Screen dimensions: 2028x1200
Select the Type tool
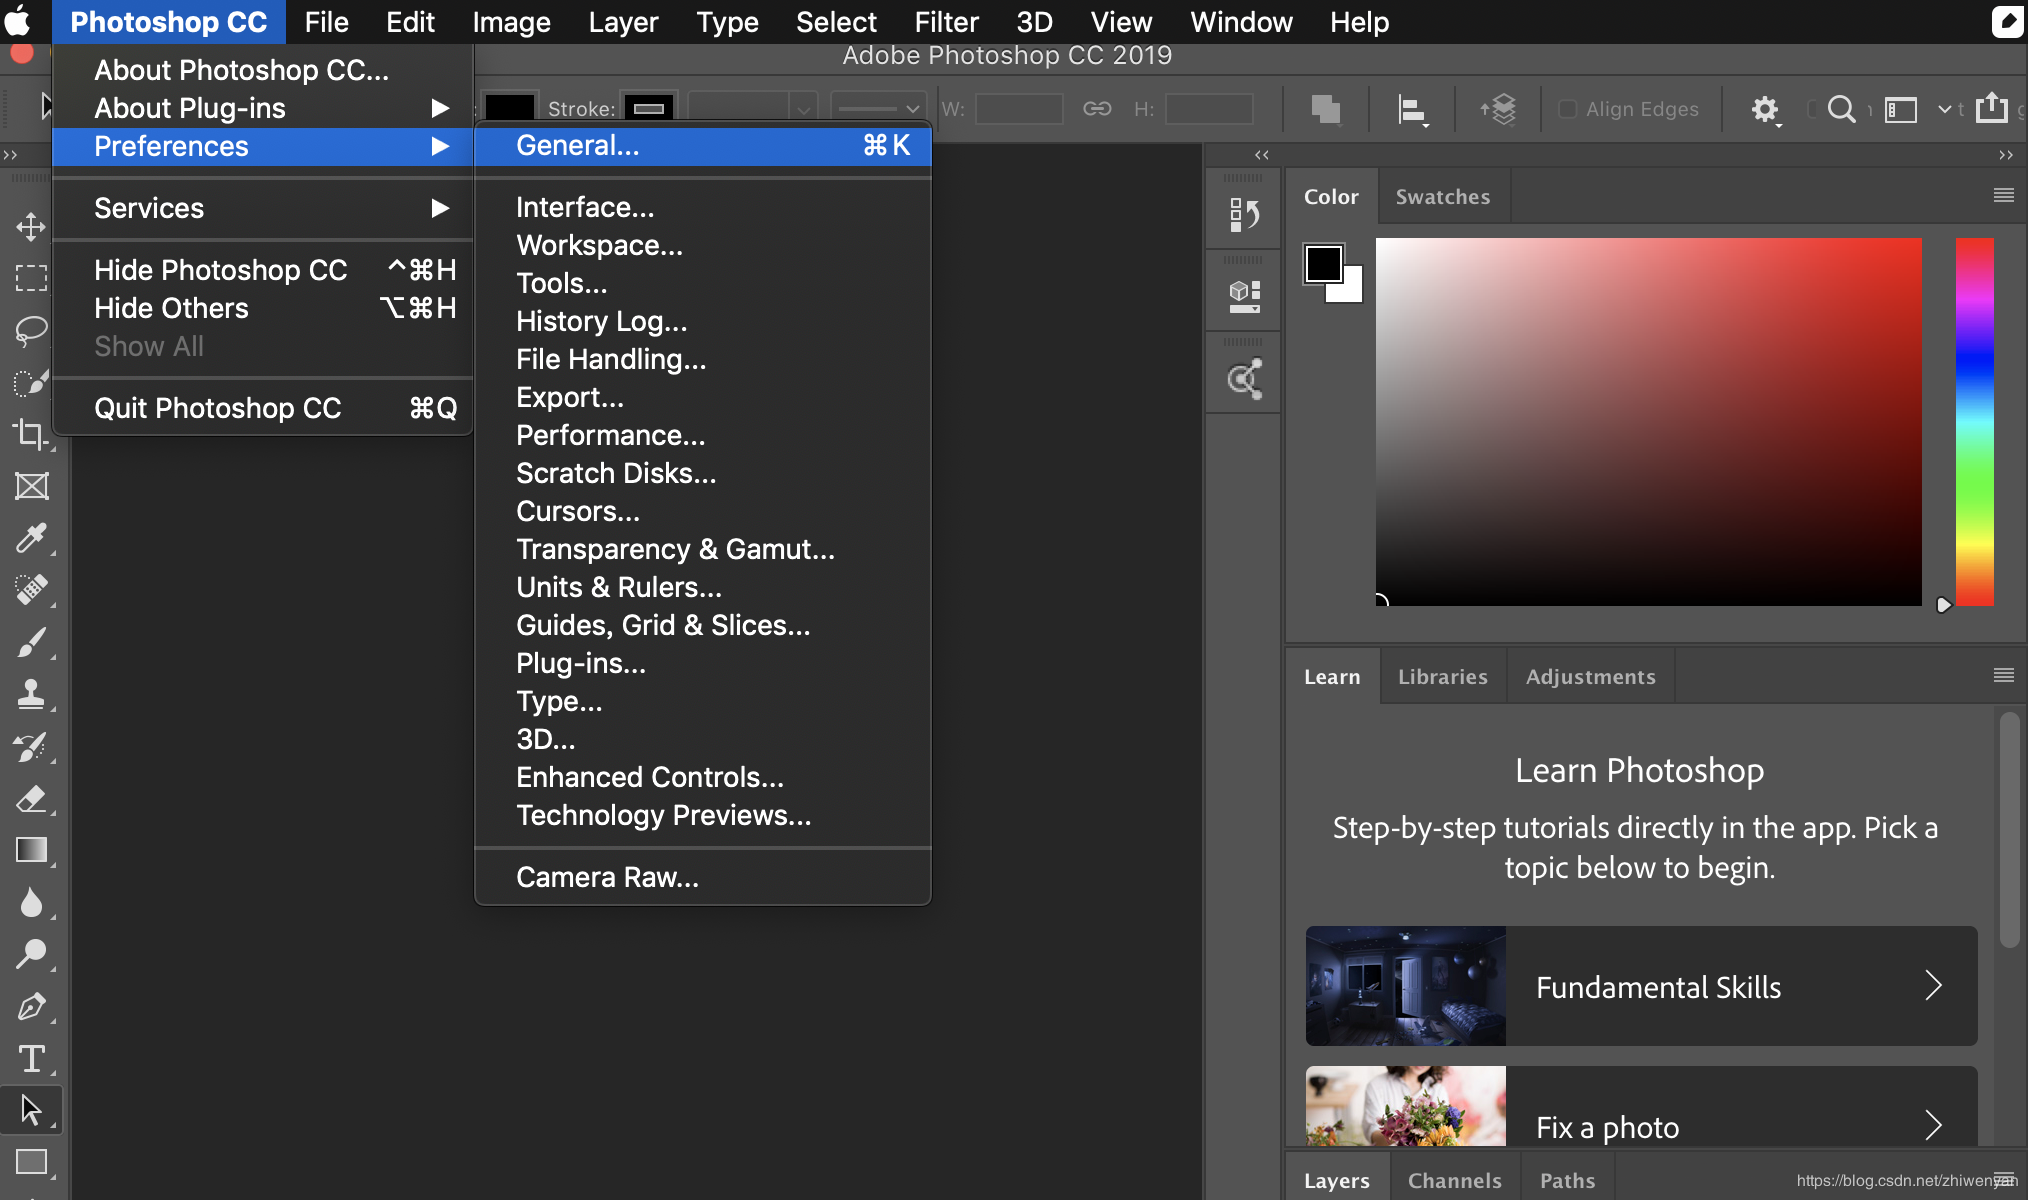point(31,1060)
